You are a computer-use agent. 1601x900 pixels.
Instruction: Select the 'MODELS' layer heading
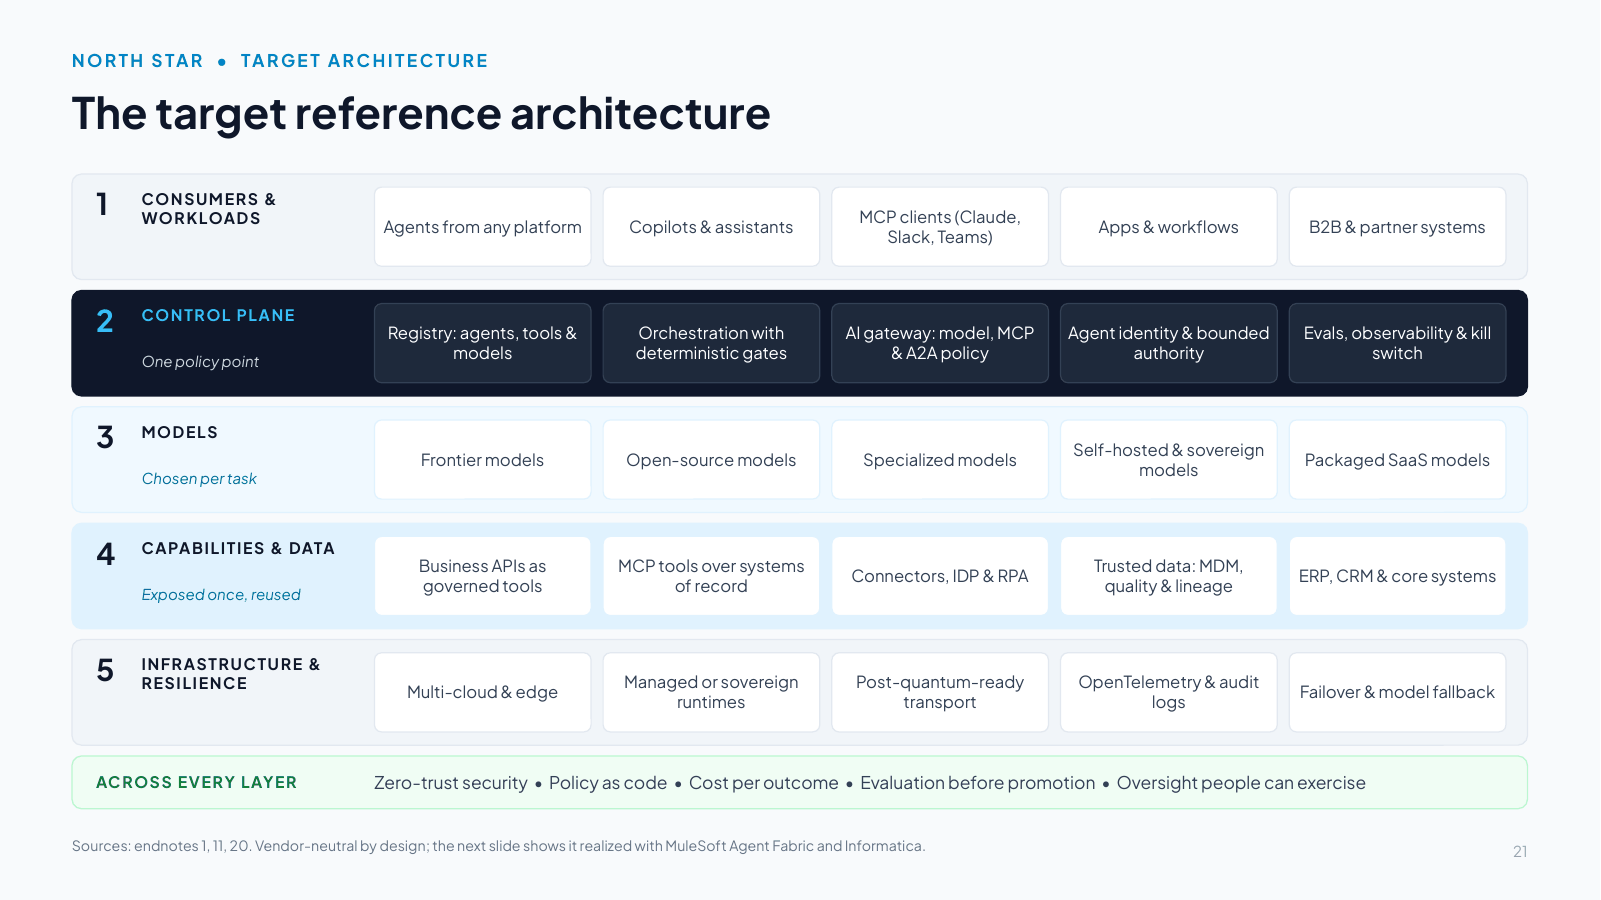pos(179,432)
